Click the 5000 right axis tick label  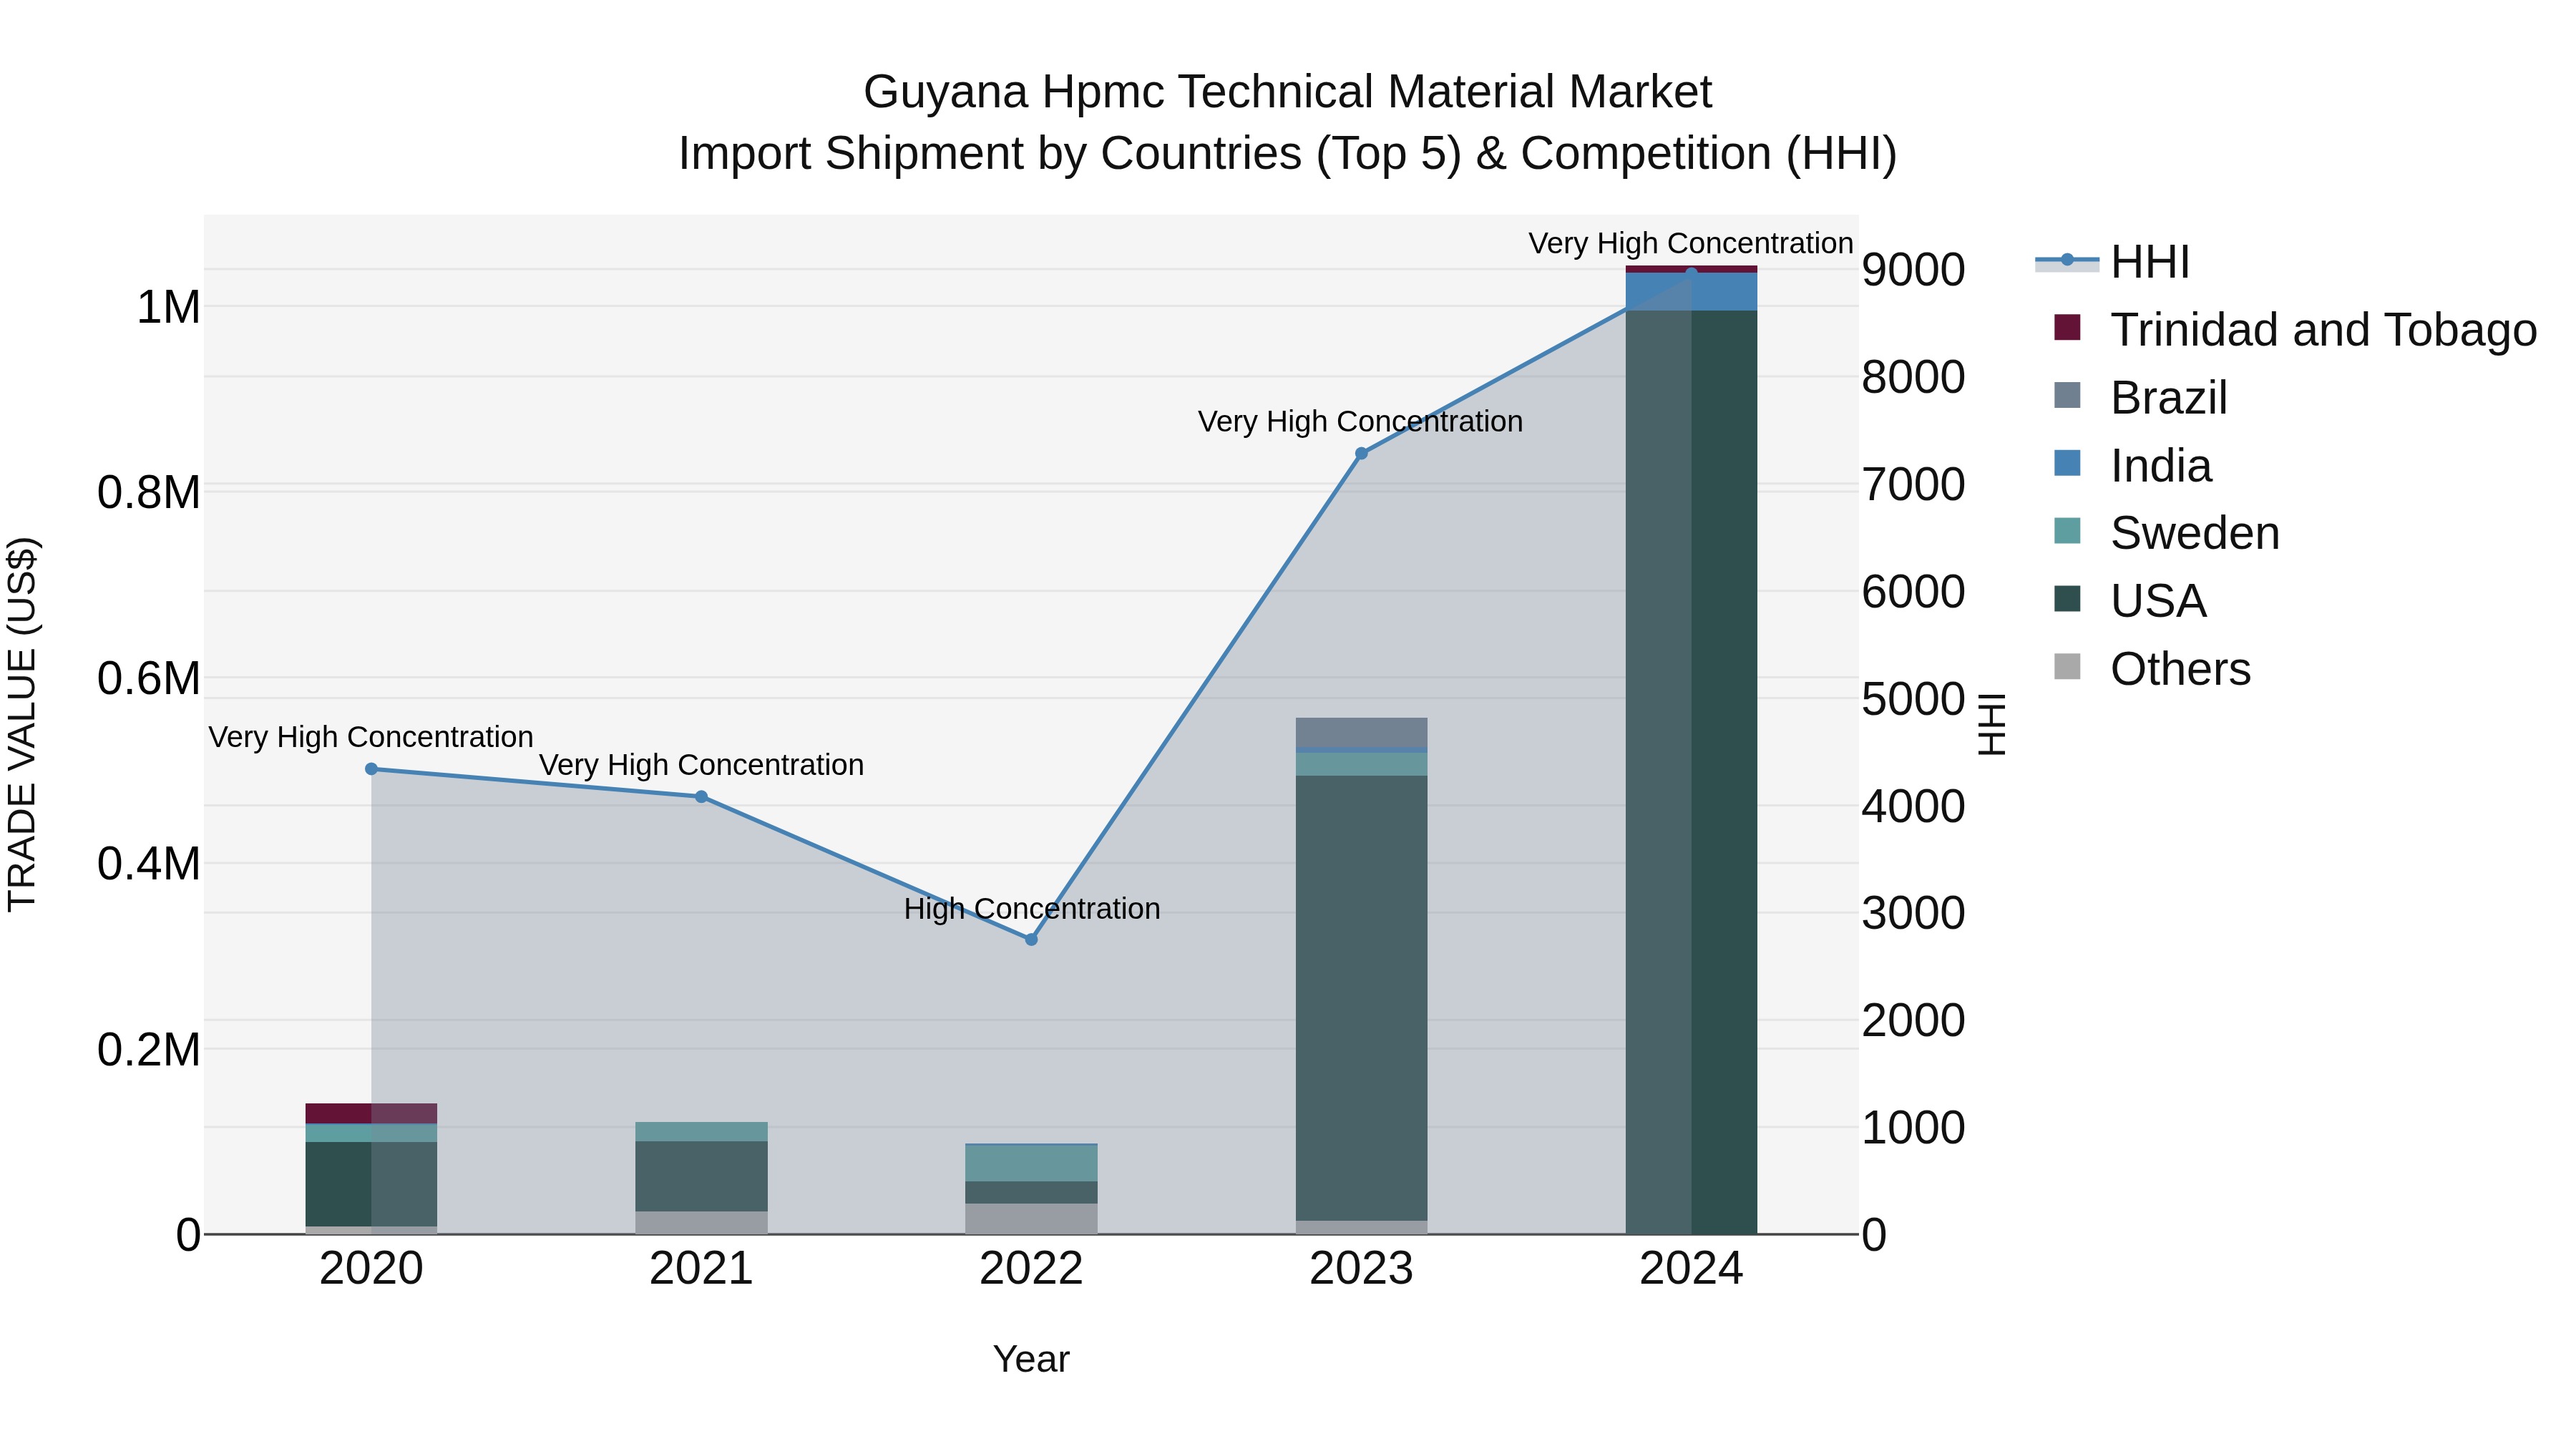[x=1913, y=699]
